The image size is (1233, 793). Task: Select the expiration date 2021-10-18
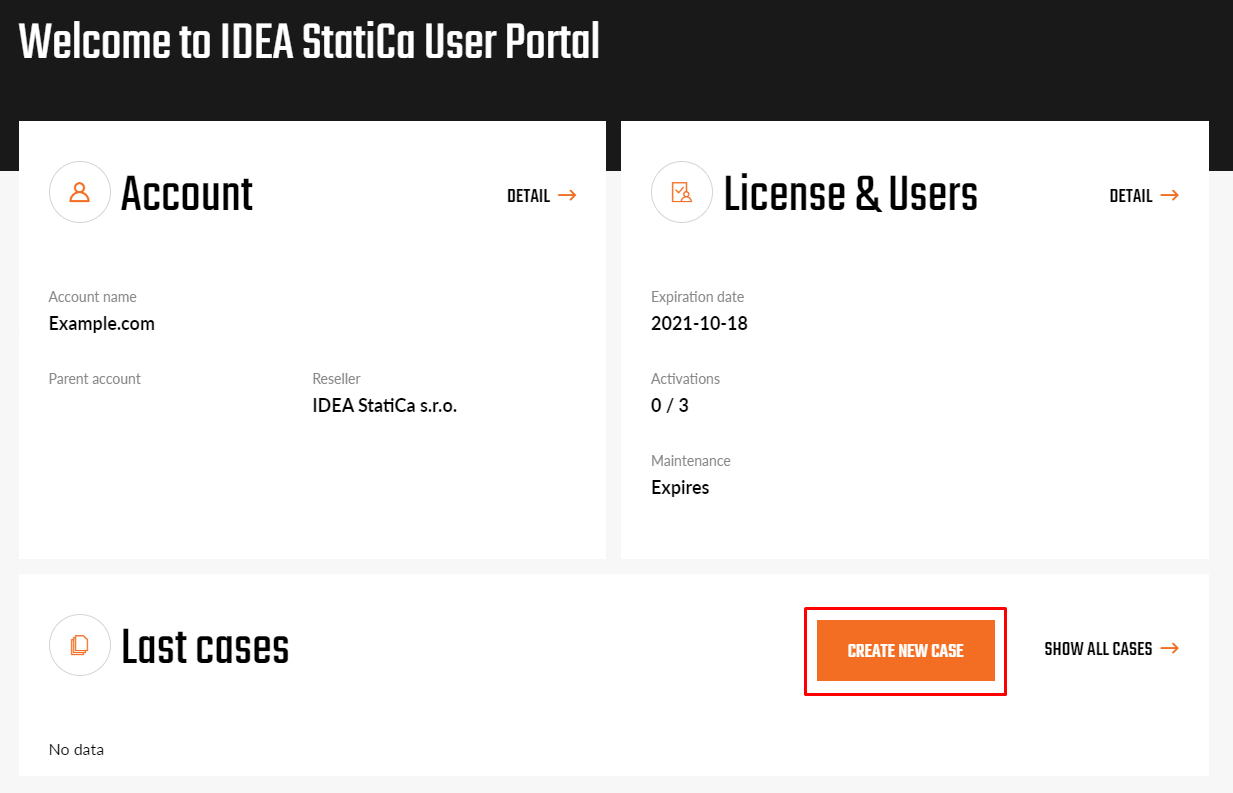click(x=699, y=323)
